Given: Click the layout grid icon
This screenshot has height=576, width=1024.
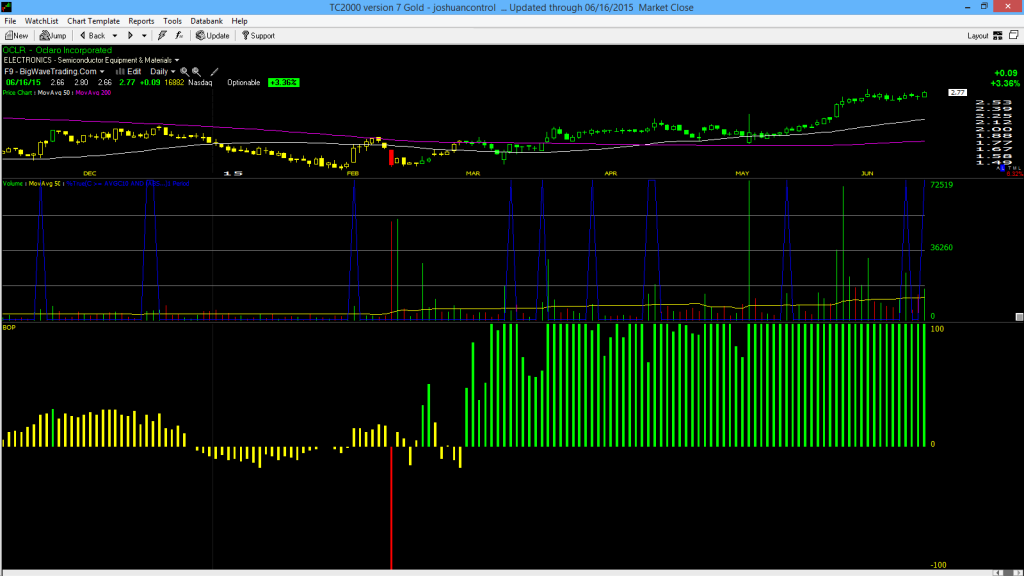Looking at the screenshot, I should click(998, 36).
